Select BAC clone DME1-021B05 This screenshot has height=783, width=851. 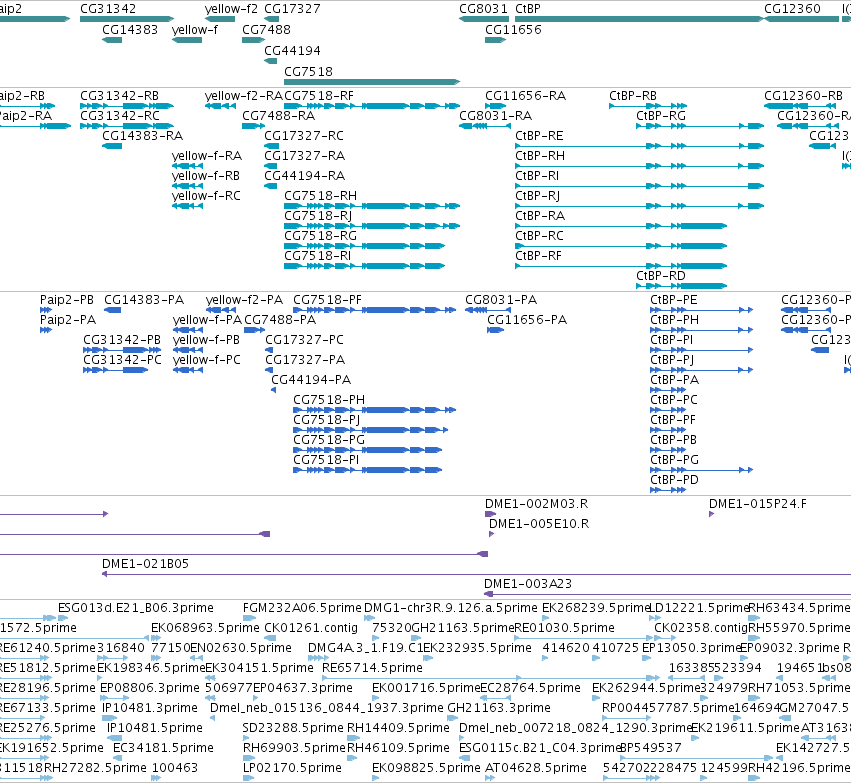point(145,564)
